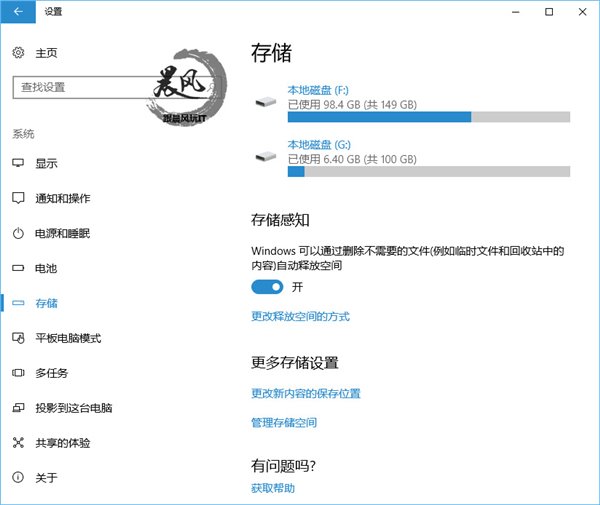Click the 存储感知 heading

tap(280, 220)
